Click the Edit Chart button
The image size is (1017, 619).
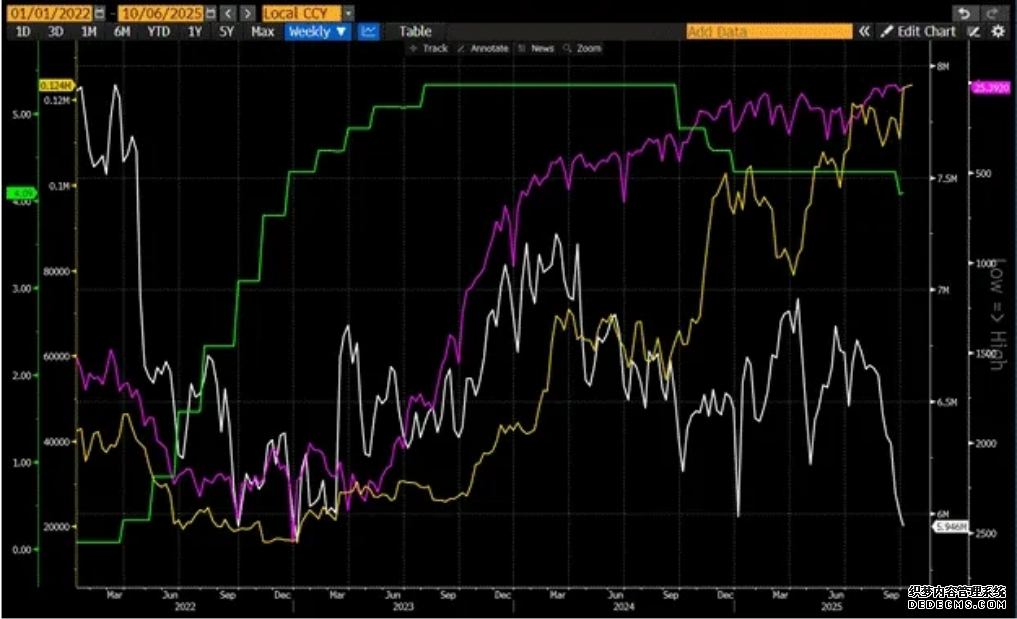point(918,31)
